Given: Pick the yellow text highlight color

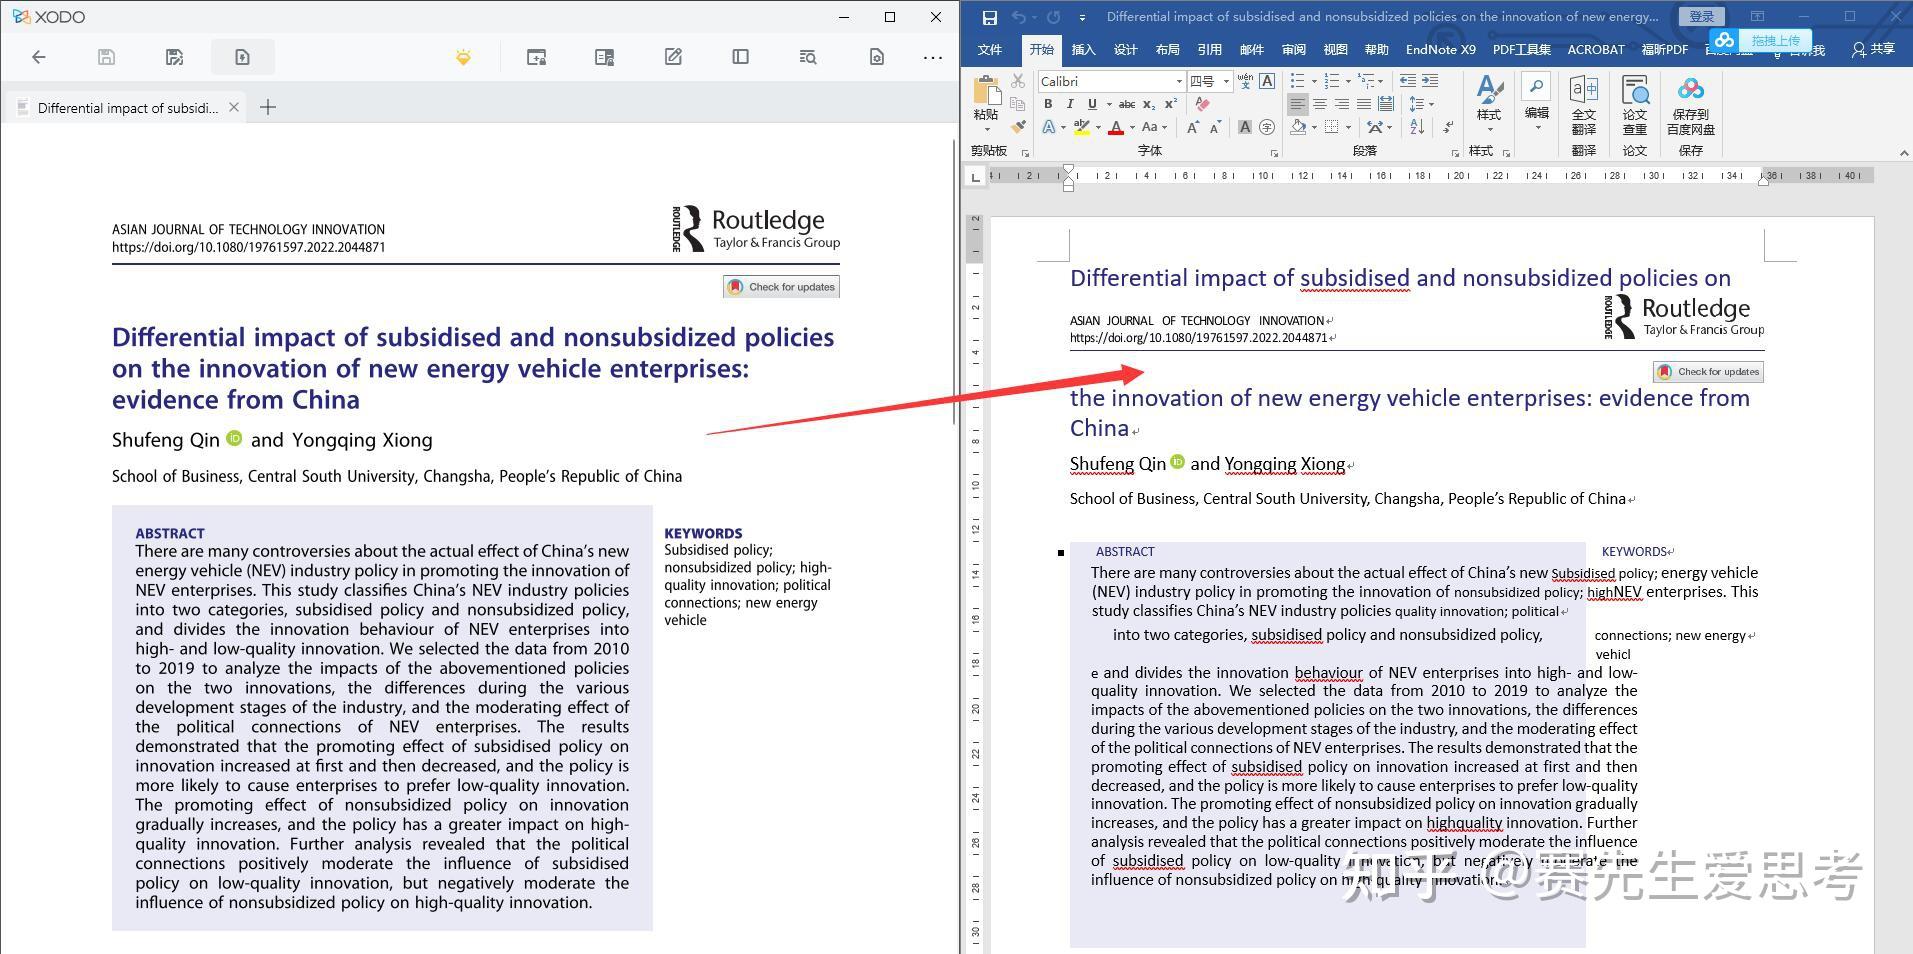Looking at the screenshot, I should (x=1081, y=127).
